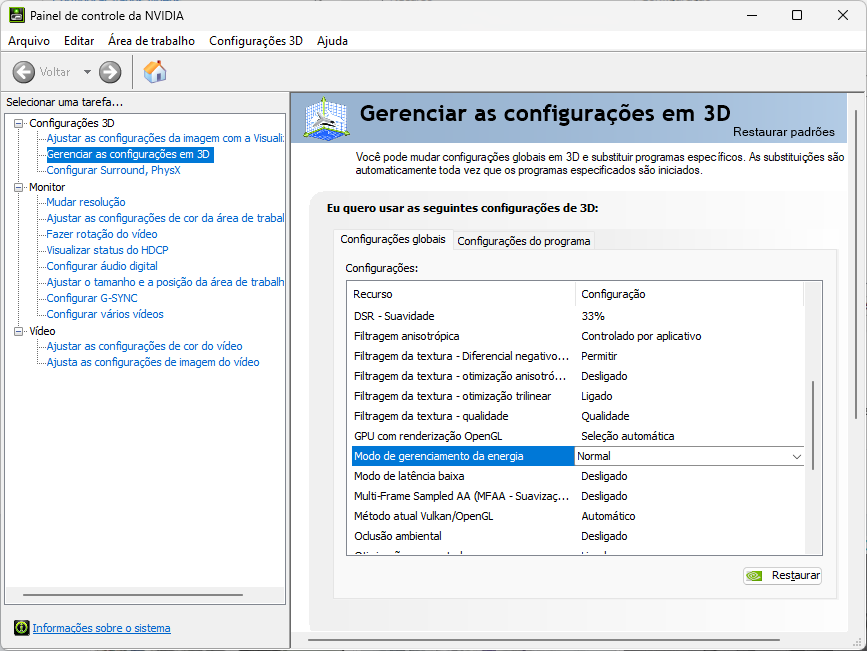Screen dimensions: 867x651
Task: Click the Back arrow icon (Voltar)
Action: (23, 72)
